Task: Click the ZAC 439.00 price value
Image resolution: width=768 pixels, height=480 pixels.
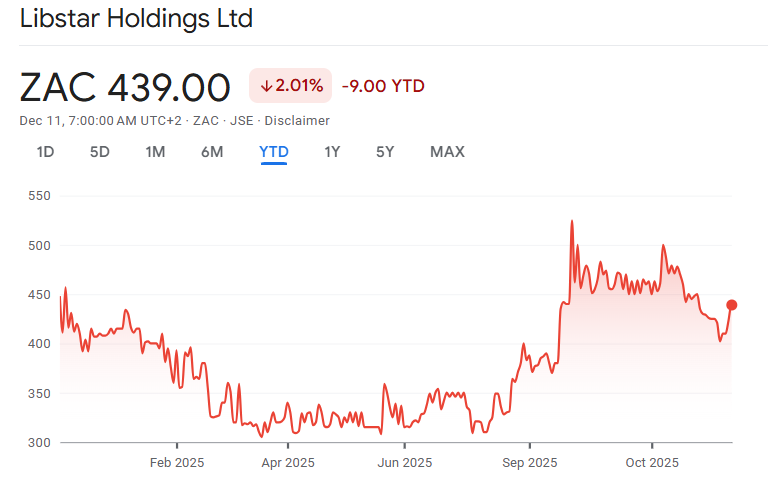Action: tap(125, 87)
